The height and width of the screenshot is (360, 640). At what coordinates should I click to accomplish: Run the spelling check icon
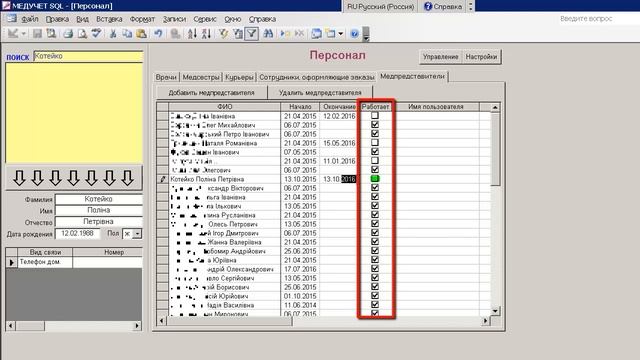(96, 33)
